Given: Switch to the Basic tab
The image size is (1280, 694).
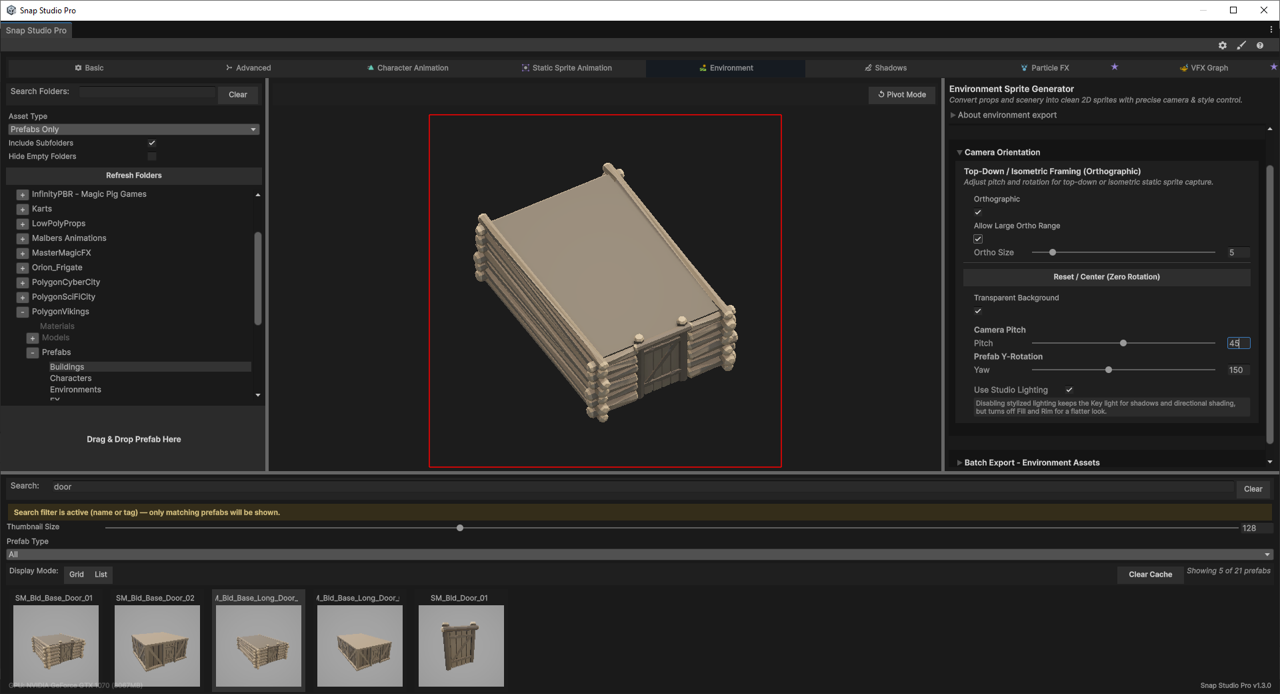Looking at the screenshot, I should click(88, 68).
